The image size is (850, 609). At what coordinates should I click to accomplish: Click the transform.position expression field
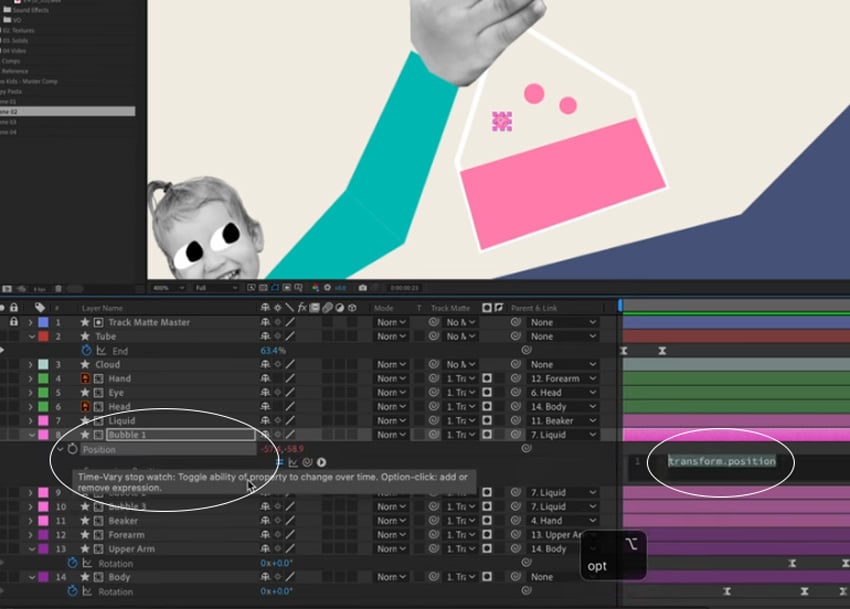[x=722, y=461]
